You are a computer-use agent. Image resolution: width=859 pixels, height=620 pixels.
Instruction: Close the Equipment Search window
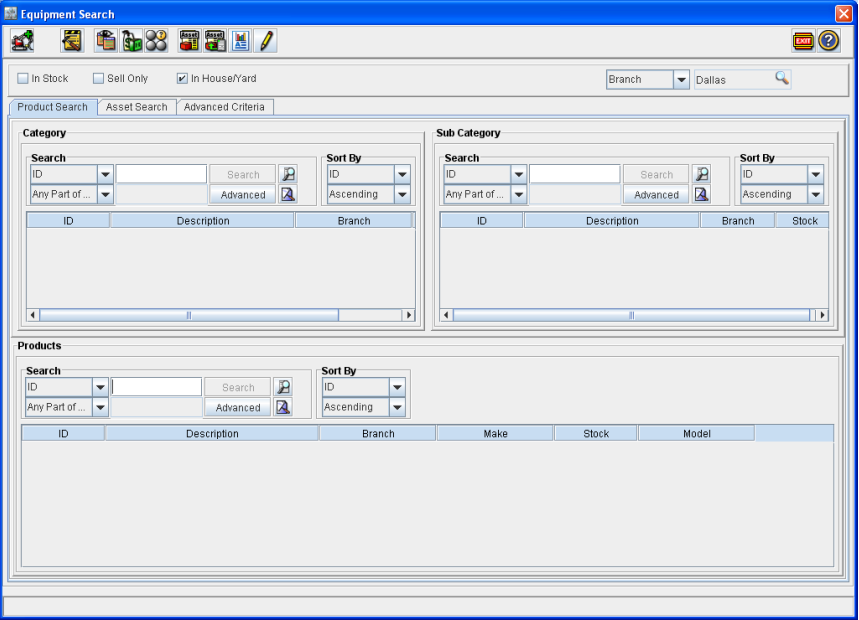point(843,13)
